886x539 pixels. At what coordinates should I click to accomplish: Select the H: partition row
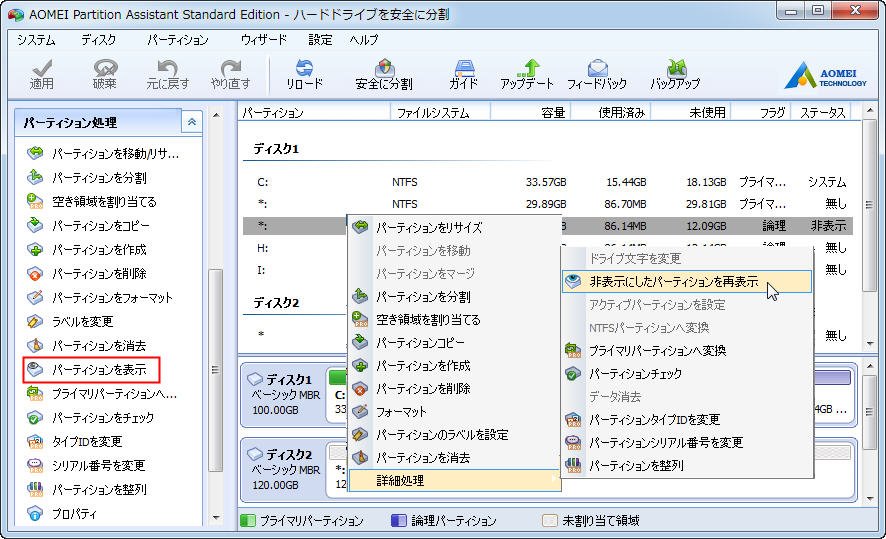[x=294, y=248]
